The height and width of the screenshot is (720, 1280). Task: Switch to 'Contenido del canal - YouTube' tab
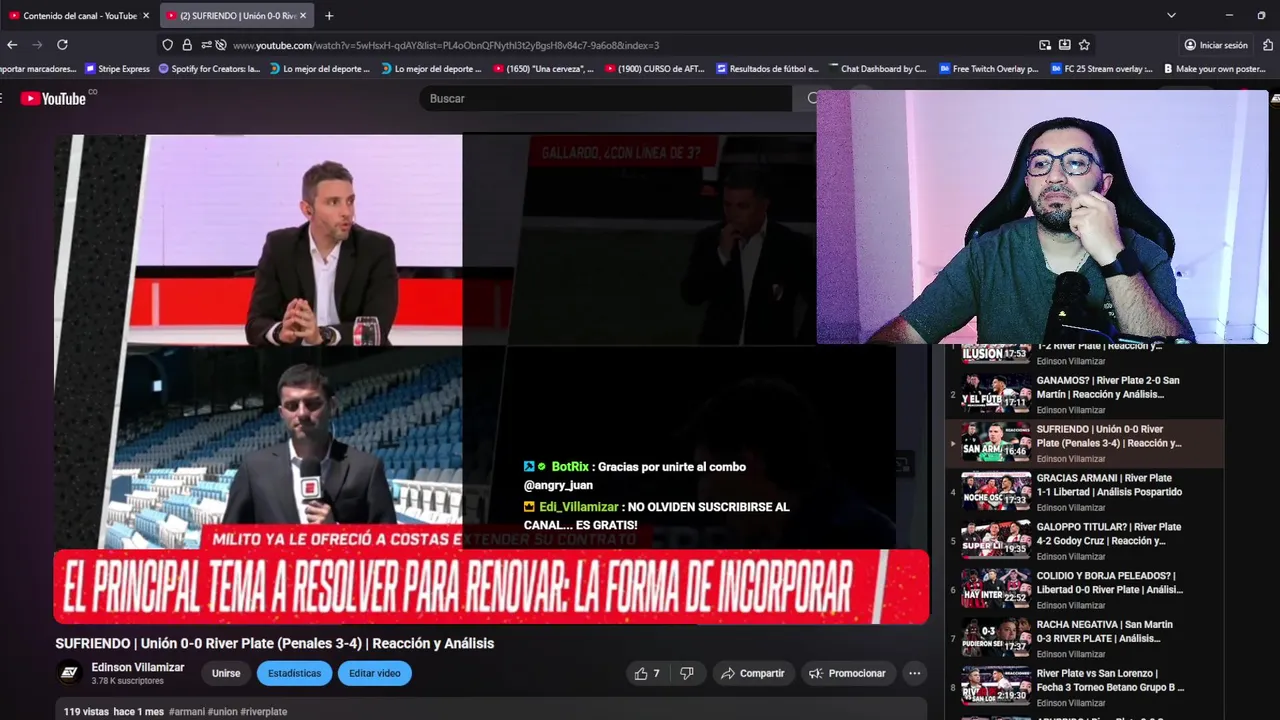coord(79,16)
